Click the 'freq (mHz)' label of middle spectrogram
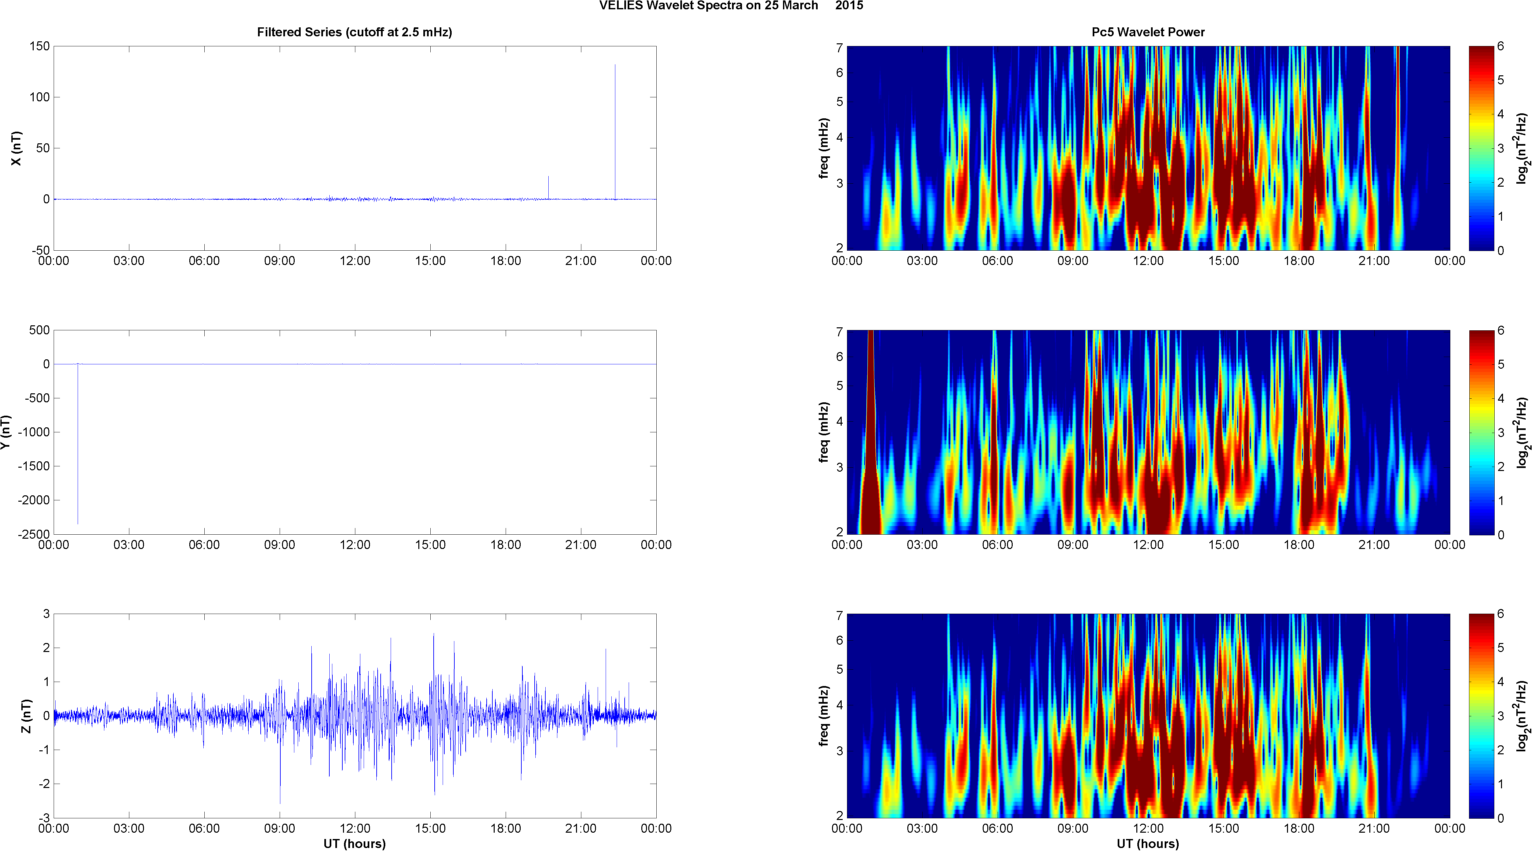The image size is (1532, 851). pos(823,432)
